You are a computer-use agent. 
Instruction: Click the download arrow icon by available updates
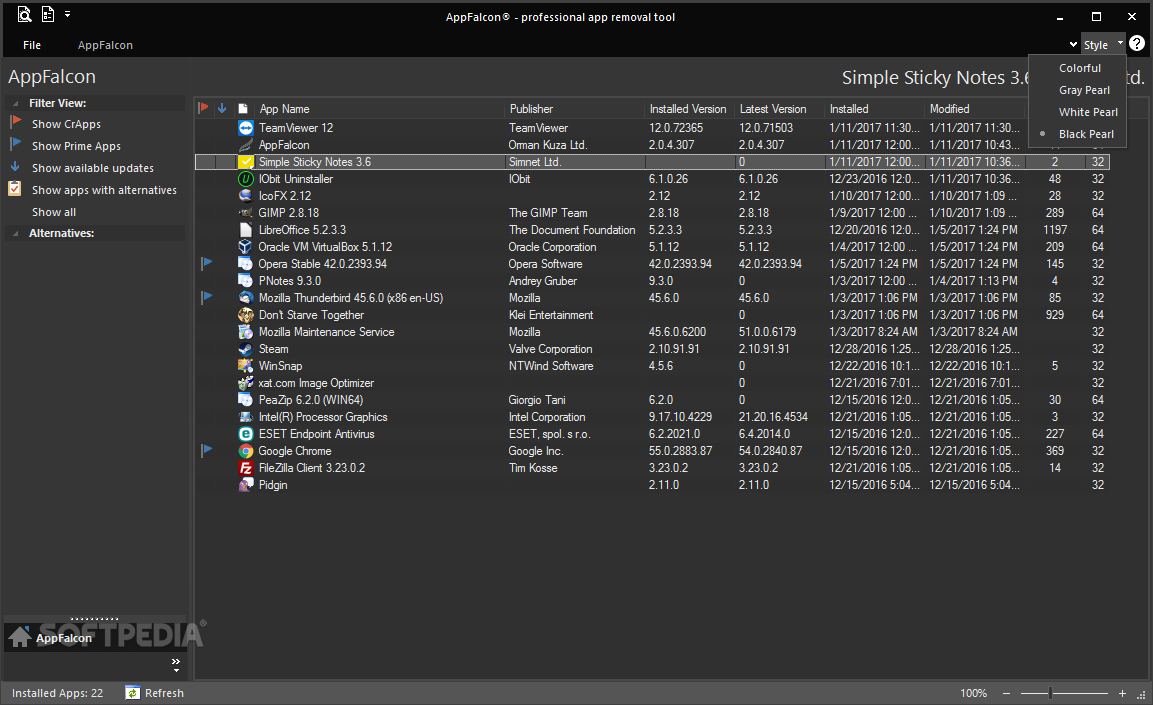(x=15, y=167)
